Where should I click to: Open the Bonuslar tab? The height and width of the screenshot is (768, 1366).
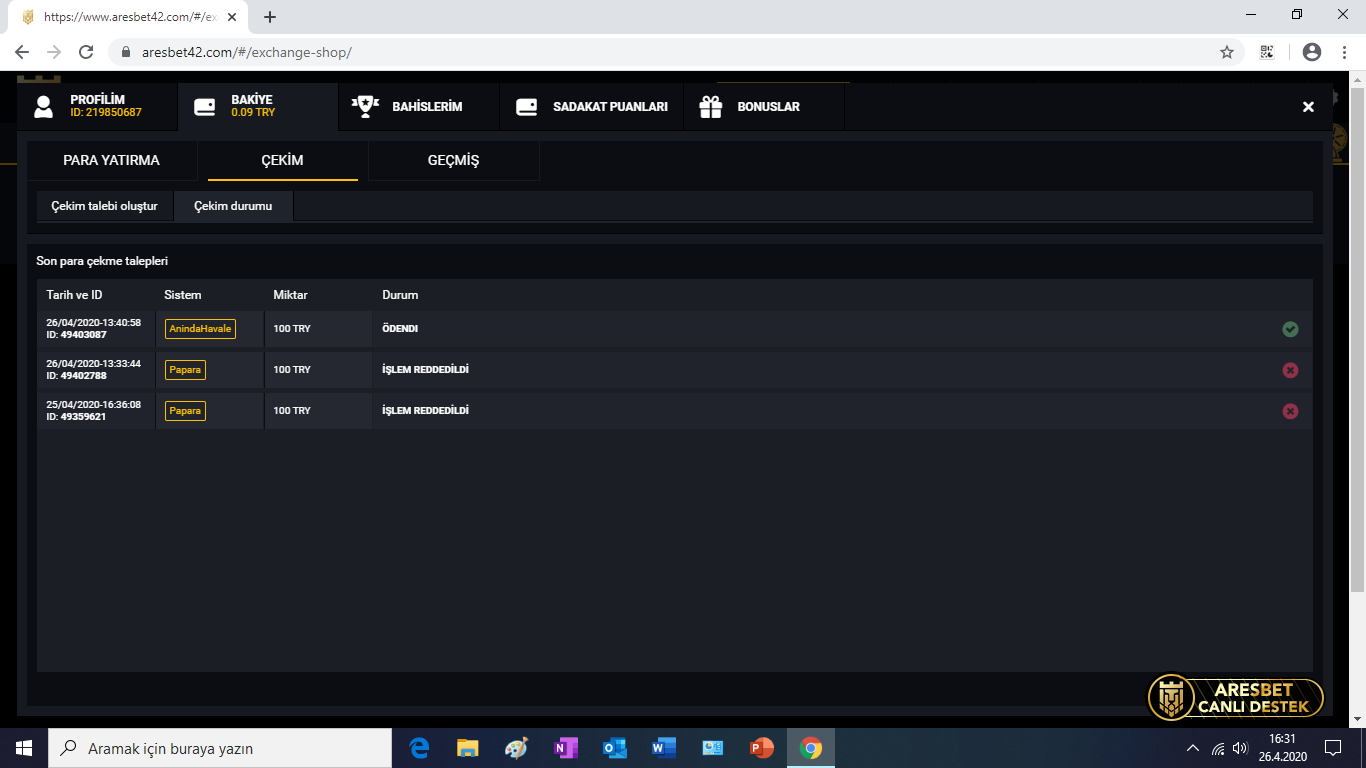764,106
